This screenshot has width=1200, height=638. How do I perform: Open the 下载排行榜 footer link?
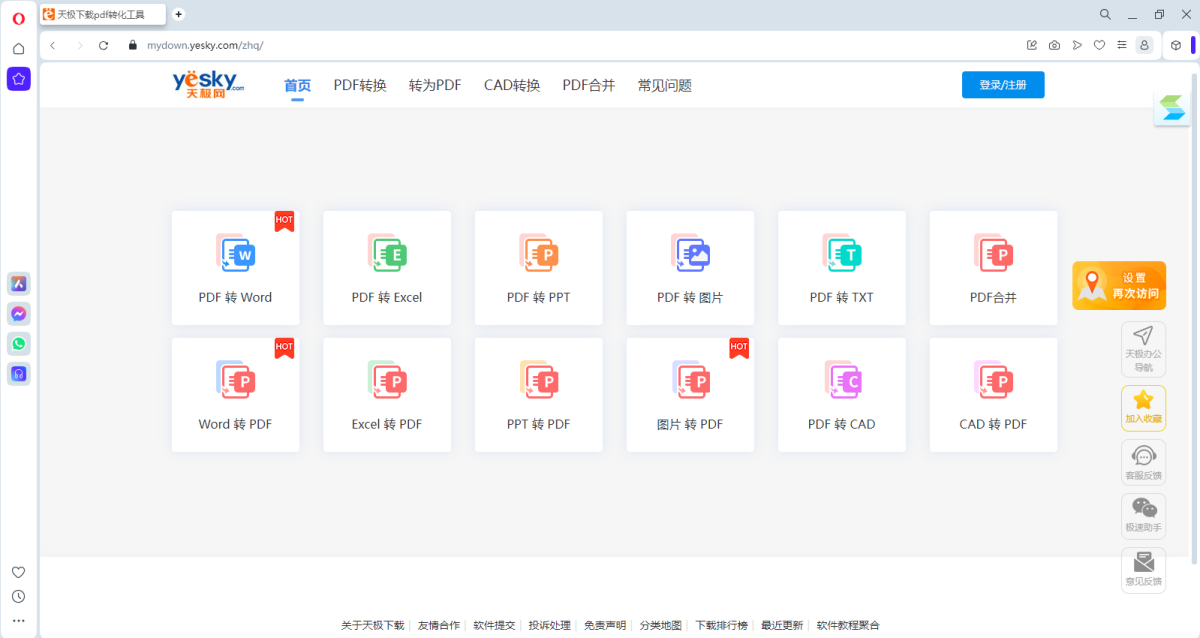pyautogui.click(x=723, y=624)
